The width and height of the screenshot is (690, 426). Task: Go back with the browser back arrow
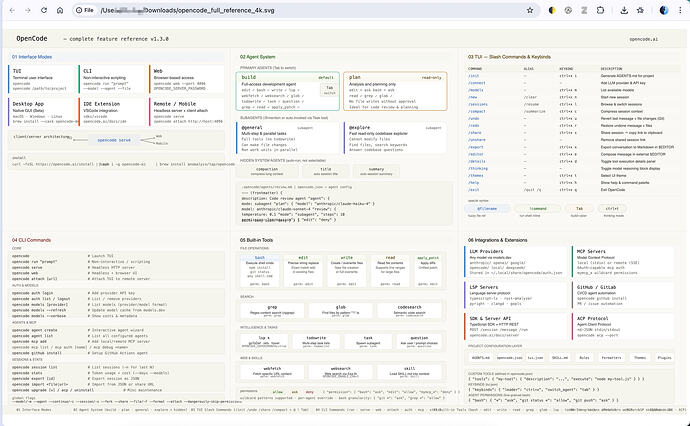point(12,10)
